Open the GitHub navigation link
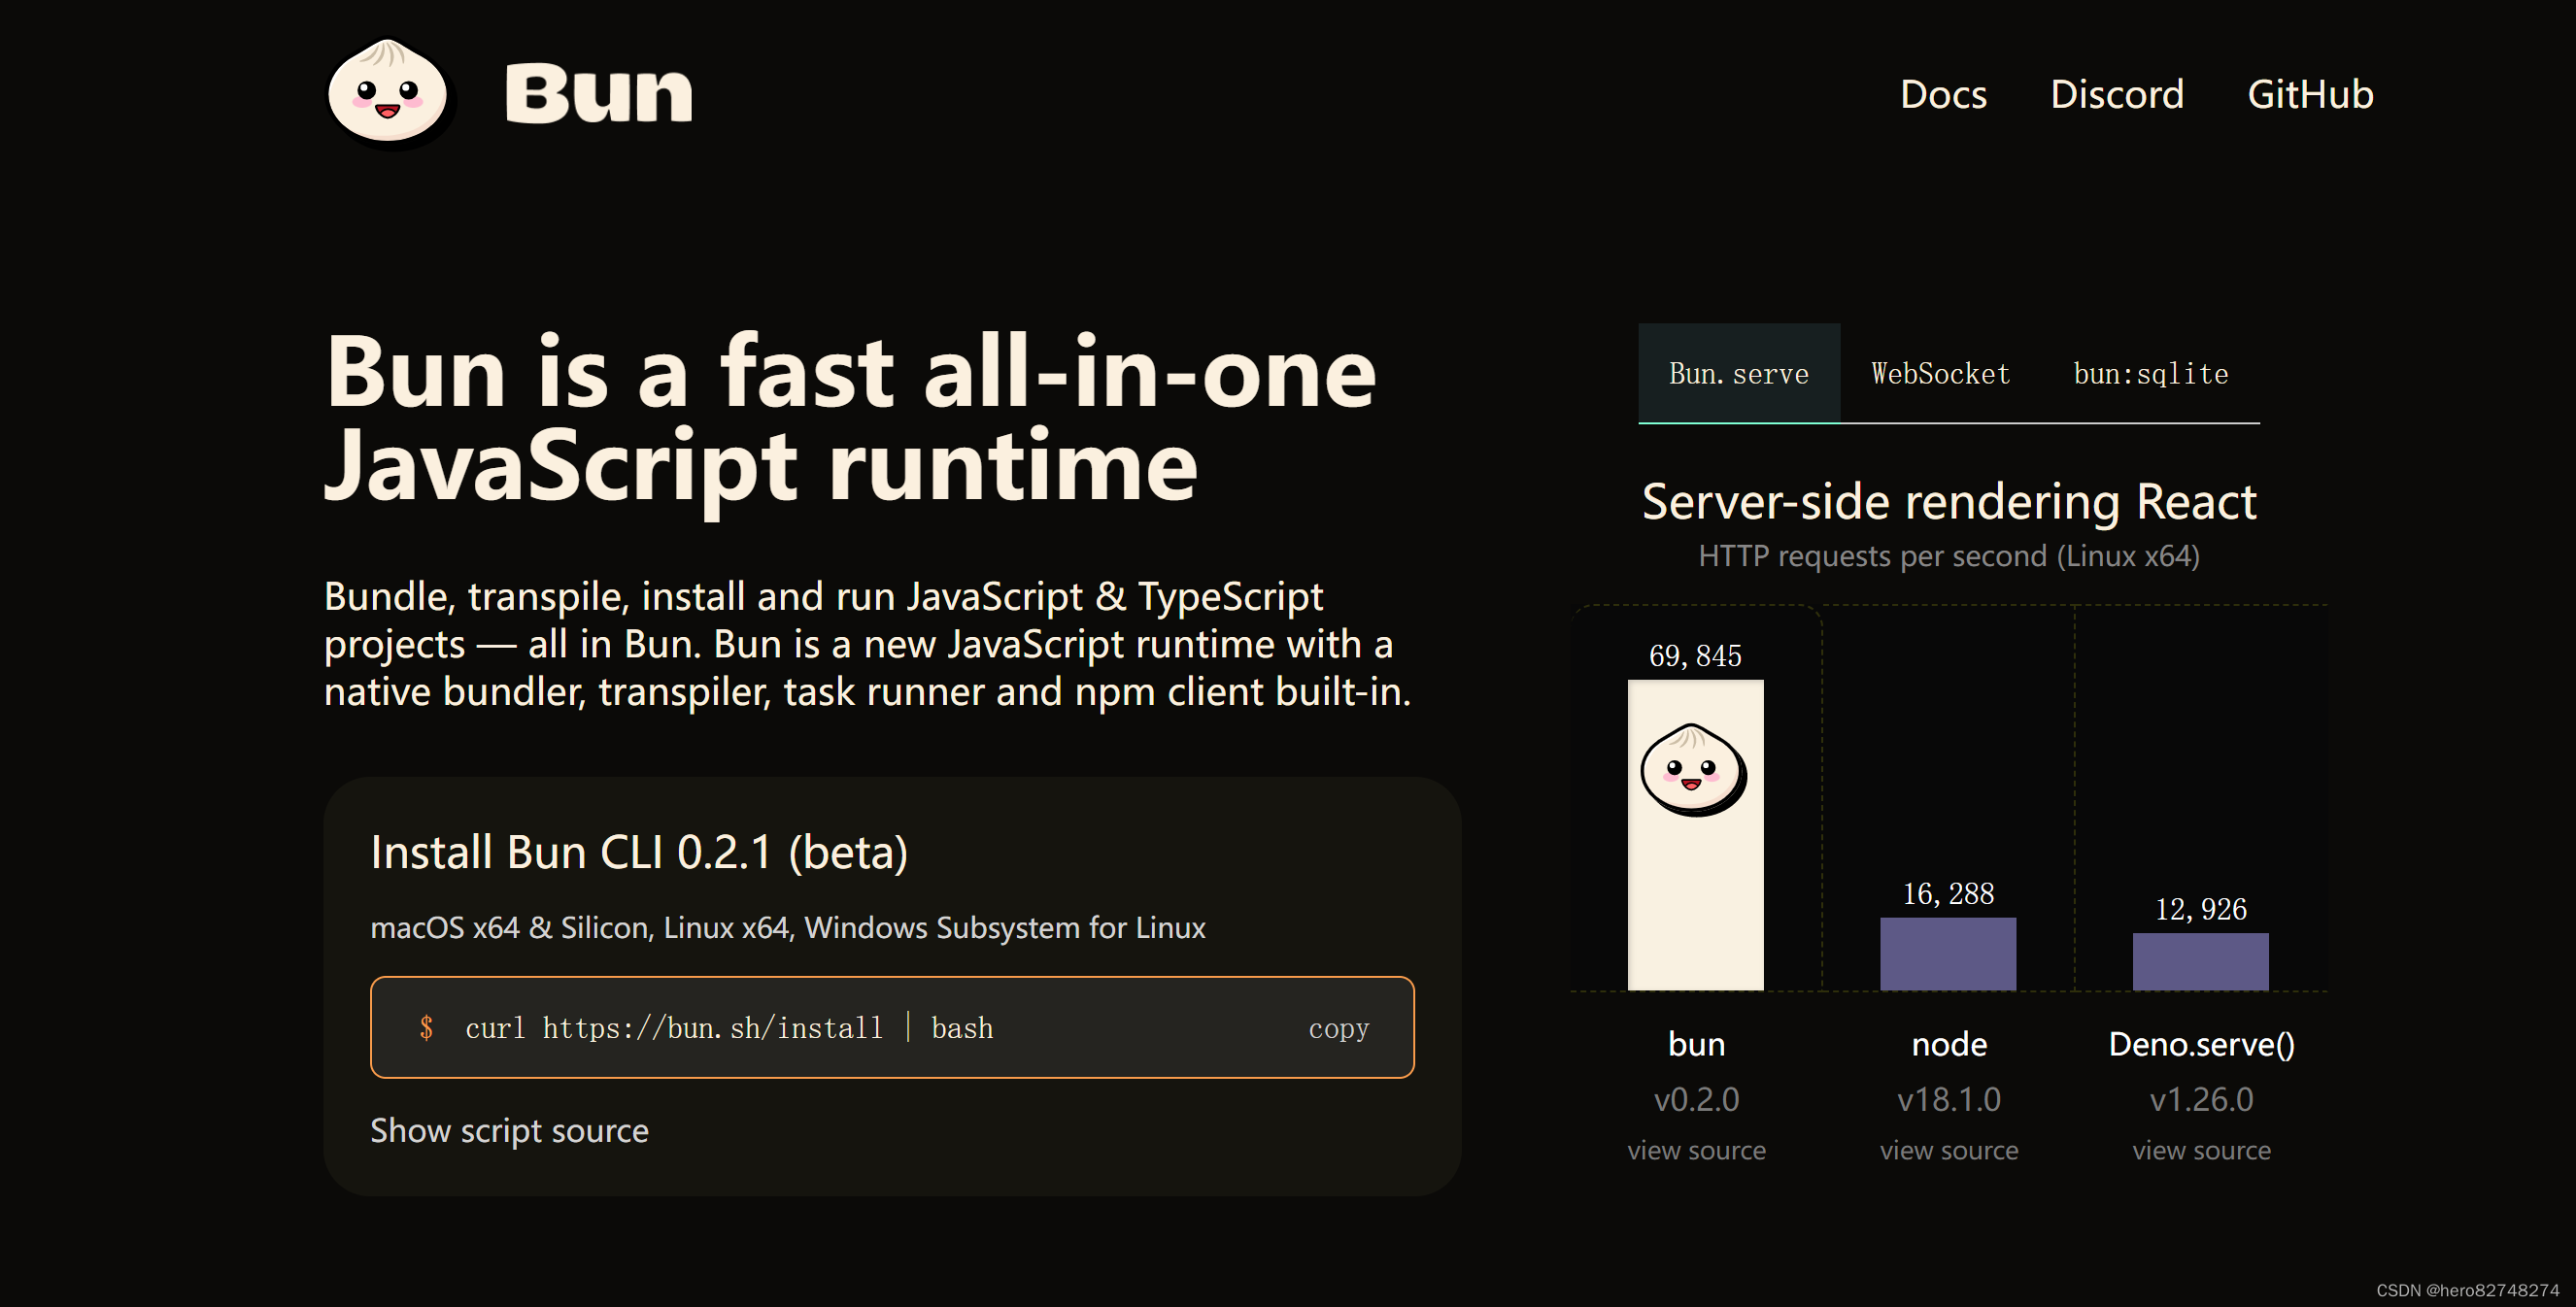This screenshot has width=2576, height=1307. tap(2310, 94)
